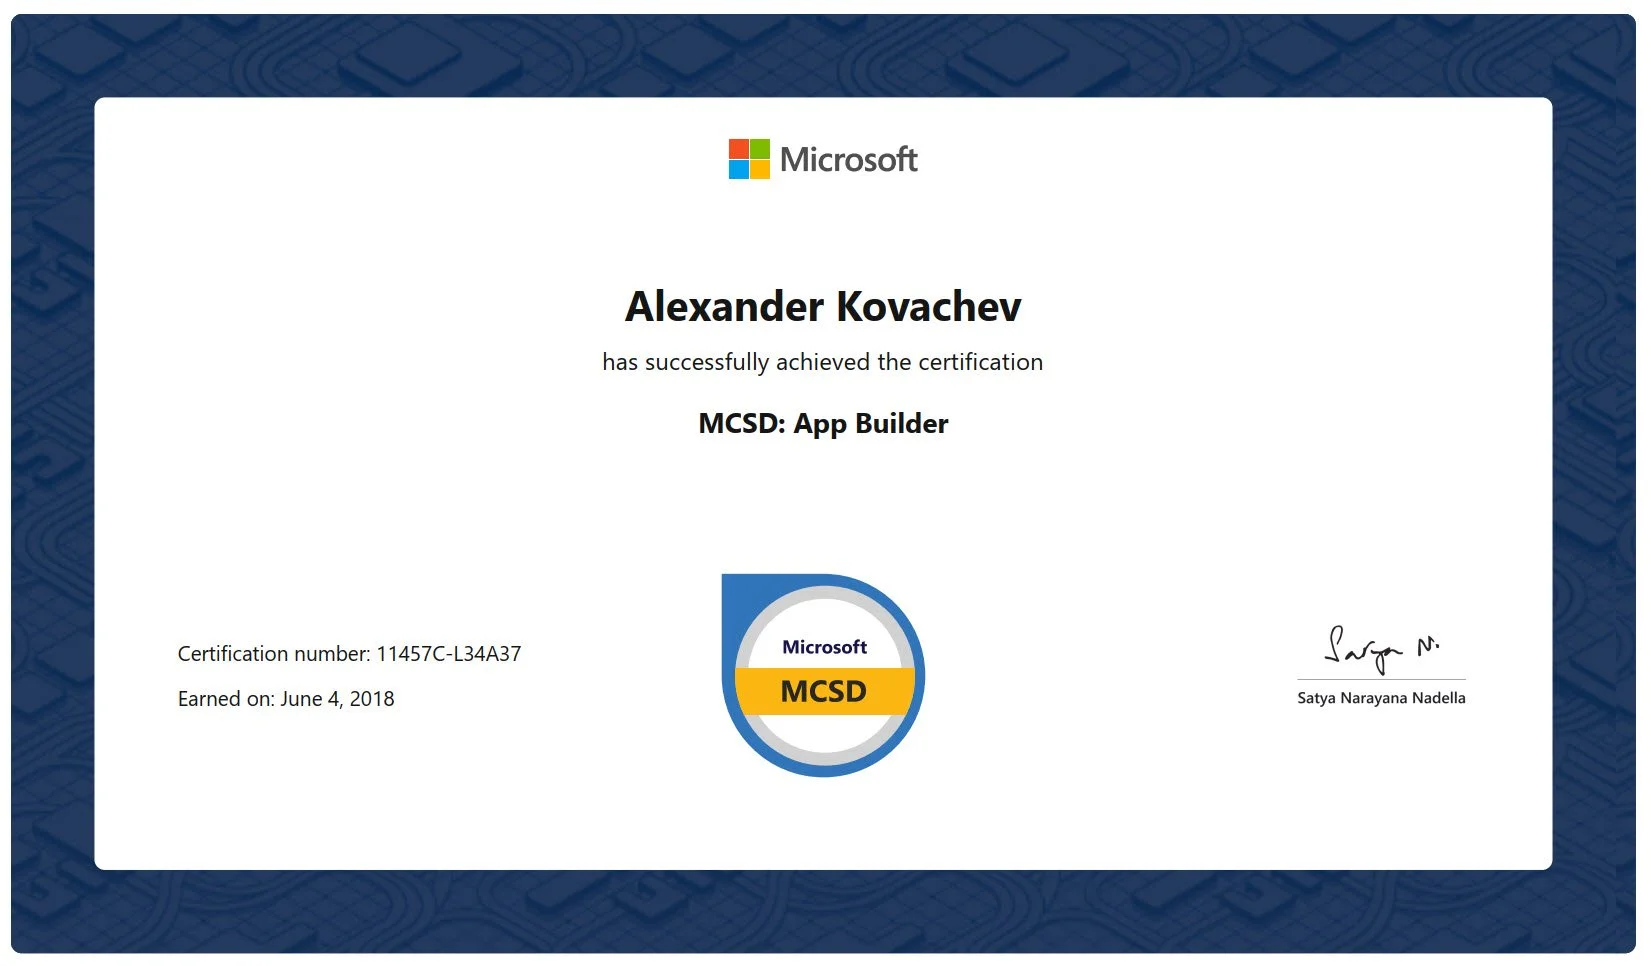This screenshot has height=966, width=1651.
Task: Click the signature underline rule
Action: pyautogui.click(x=1381, y=677)
